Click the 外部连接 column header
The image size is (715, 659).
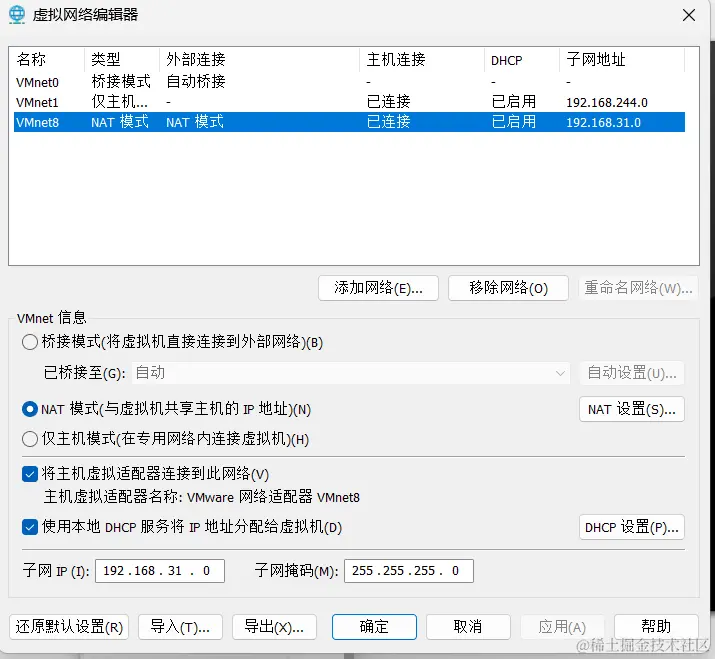tap(259, 60)
